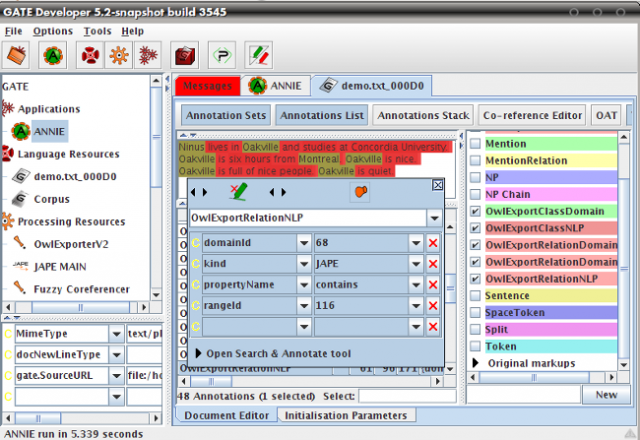Open the OwlExportRelationNLP annotation type dropdown
Screen dimensions: 640x440
coord(434,218)
